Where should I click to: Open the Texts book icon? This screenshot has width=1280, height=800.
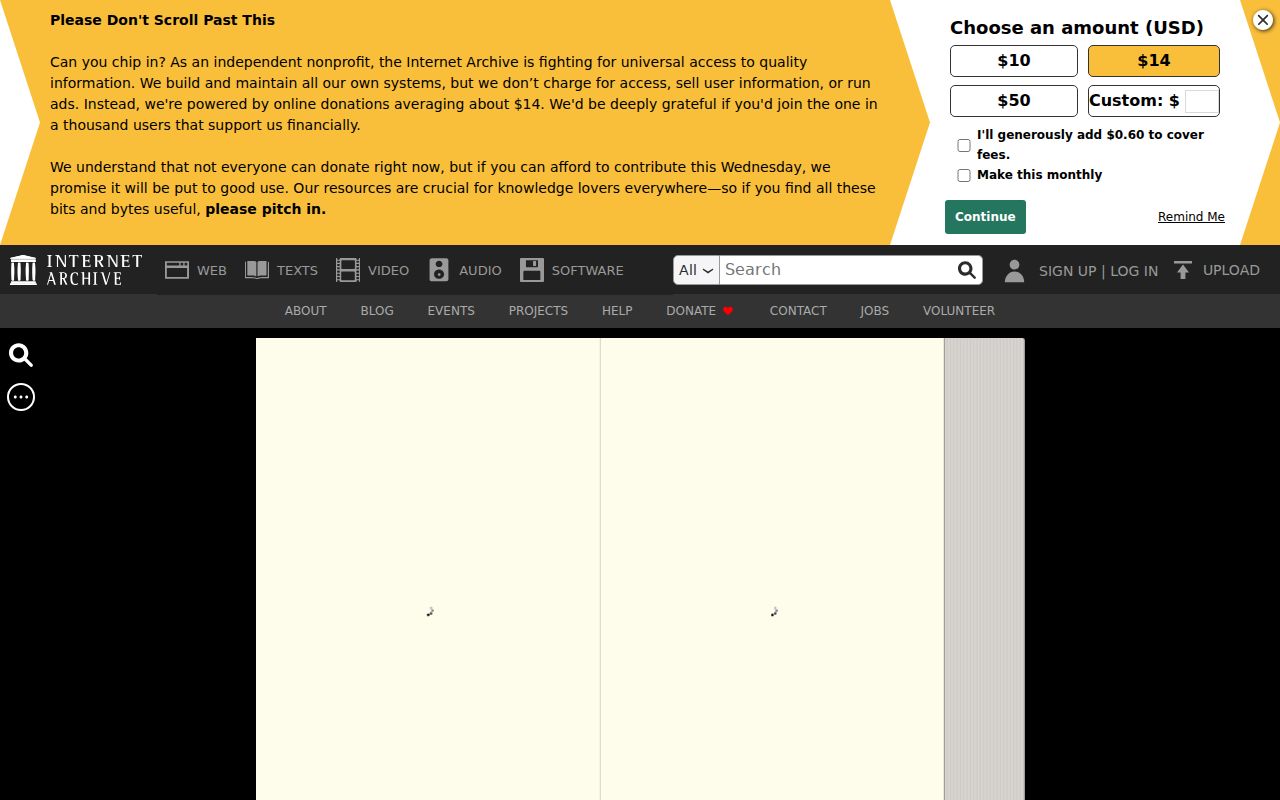click(257, 270)
